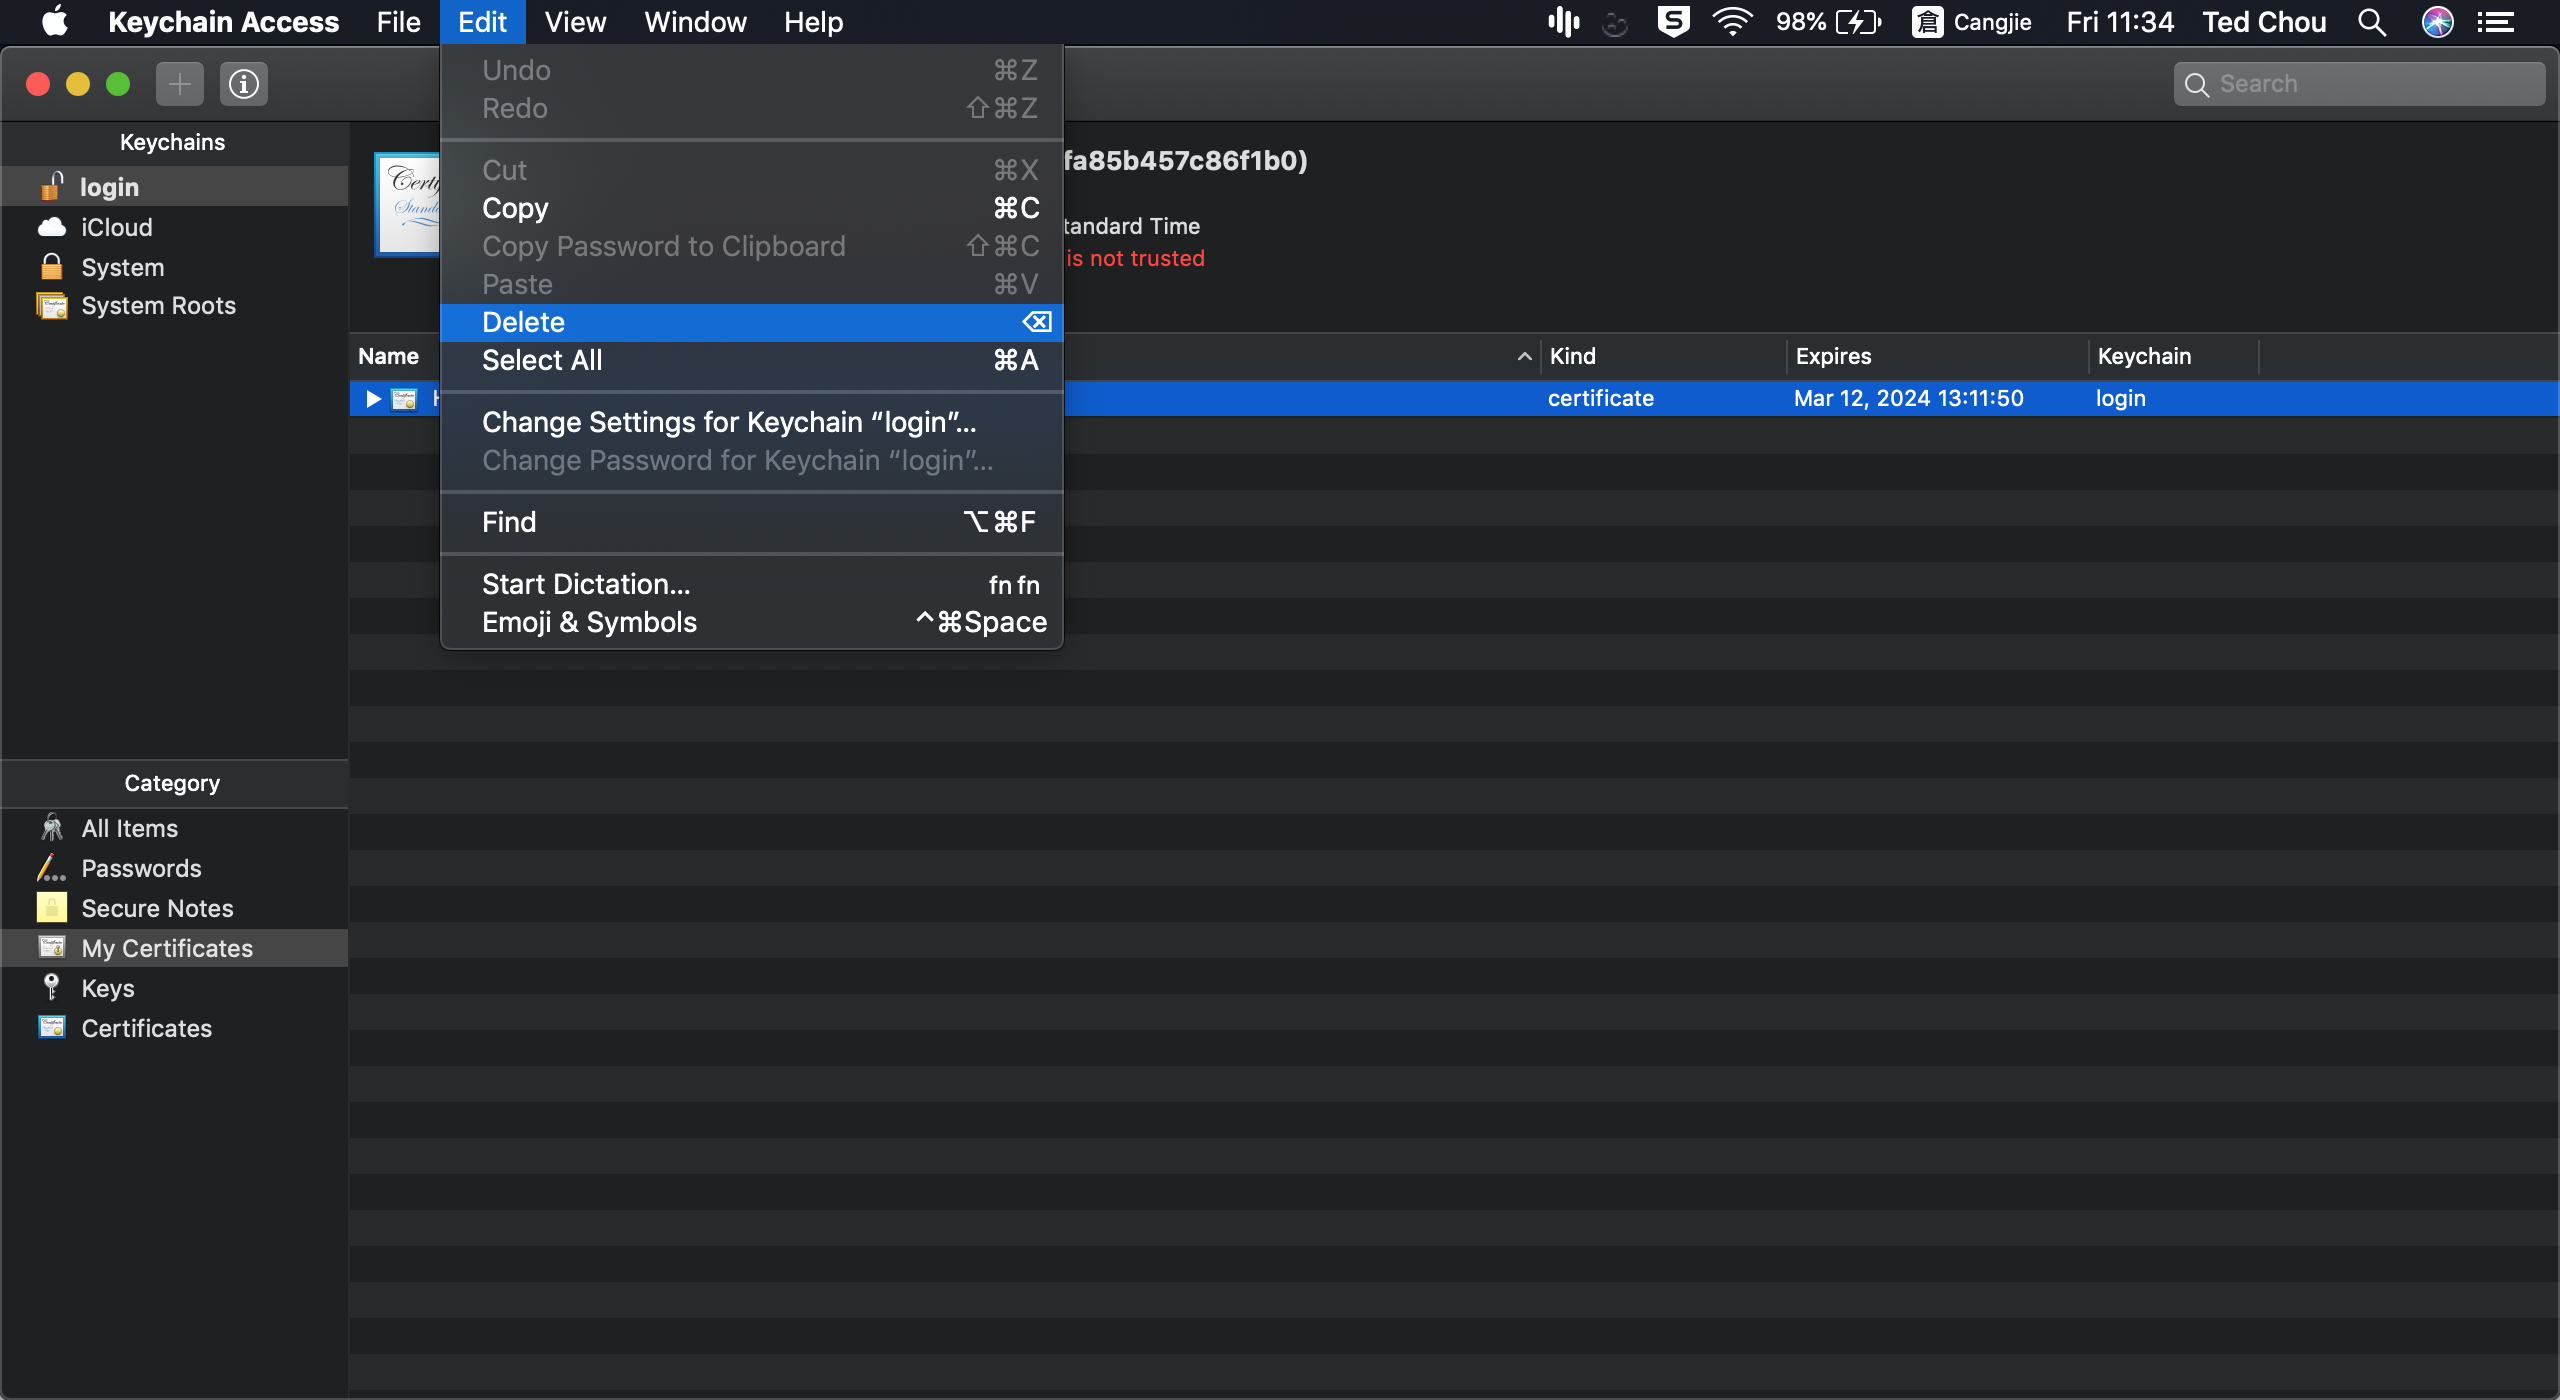Show the Certificates category
The height and width of the screenshot is (1400, 2560).
[175, 1028]
